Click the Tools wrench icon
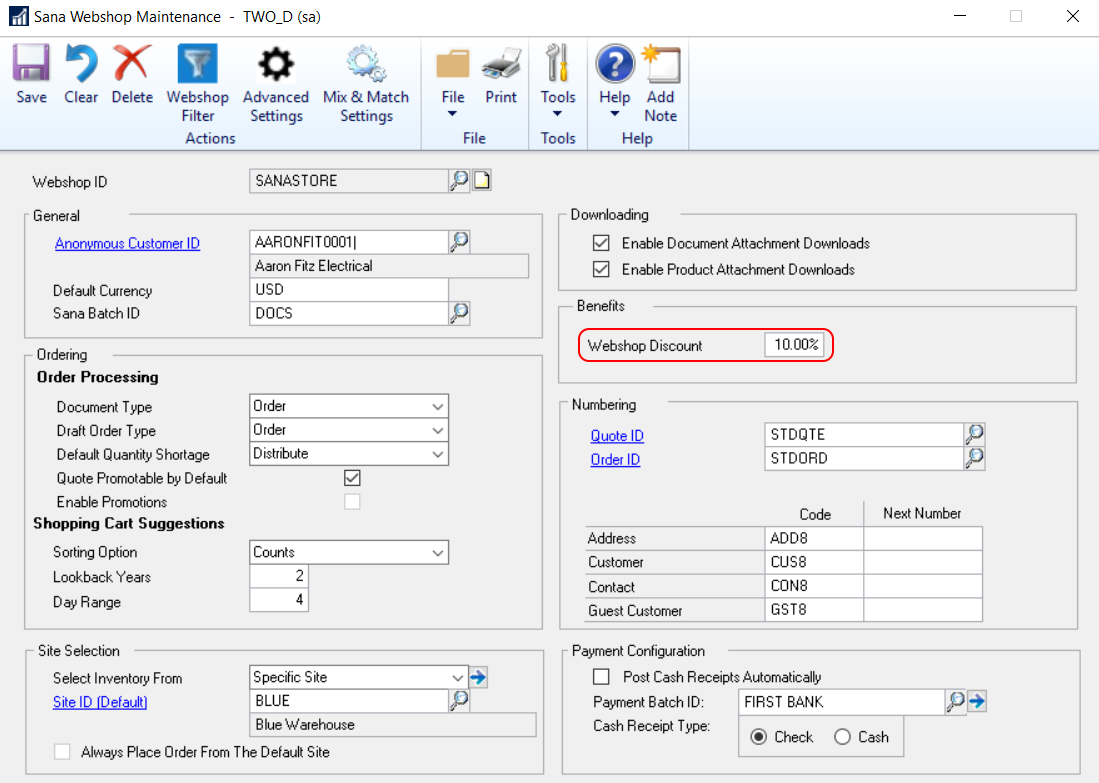The width and height of the screenshot is (1099, 783). pyautogui.click(x=558, y=63)
